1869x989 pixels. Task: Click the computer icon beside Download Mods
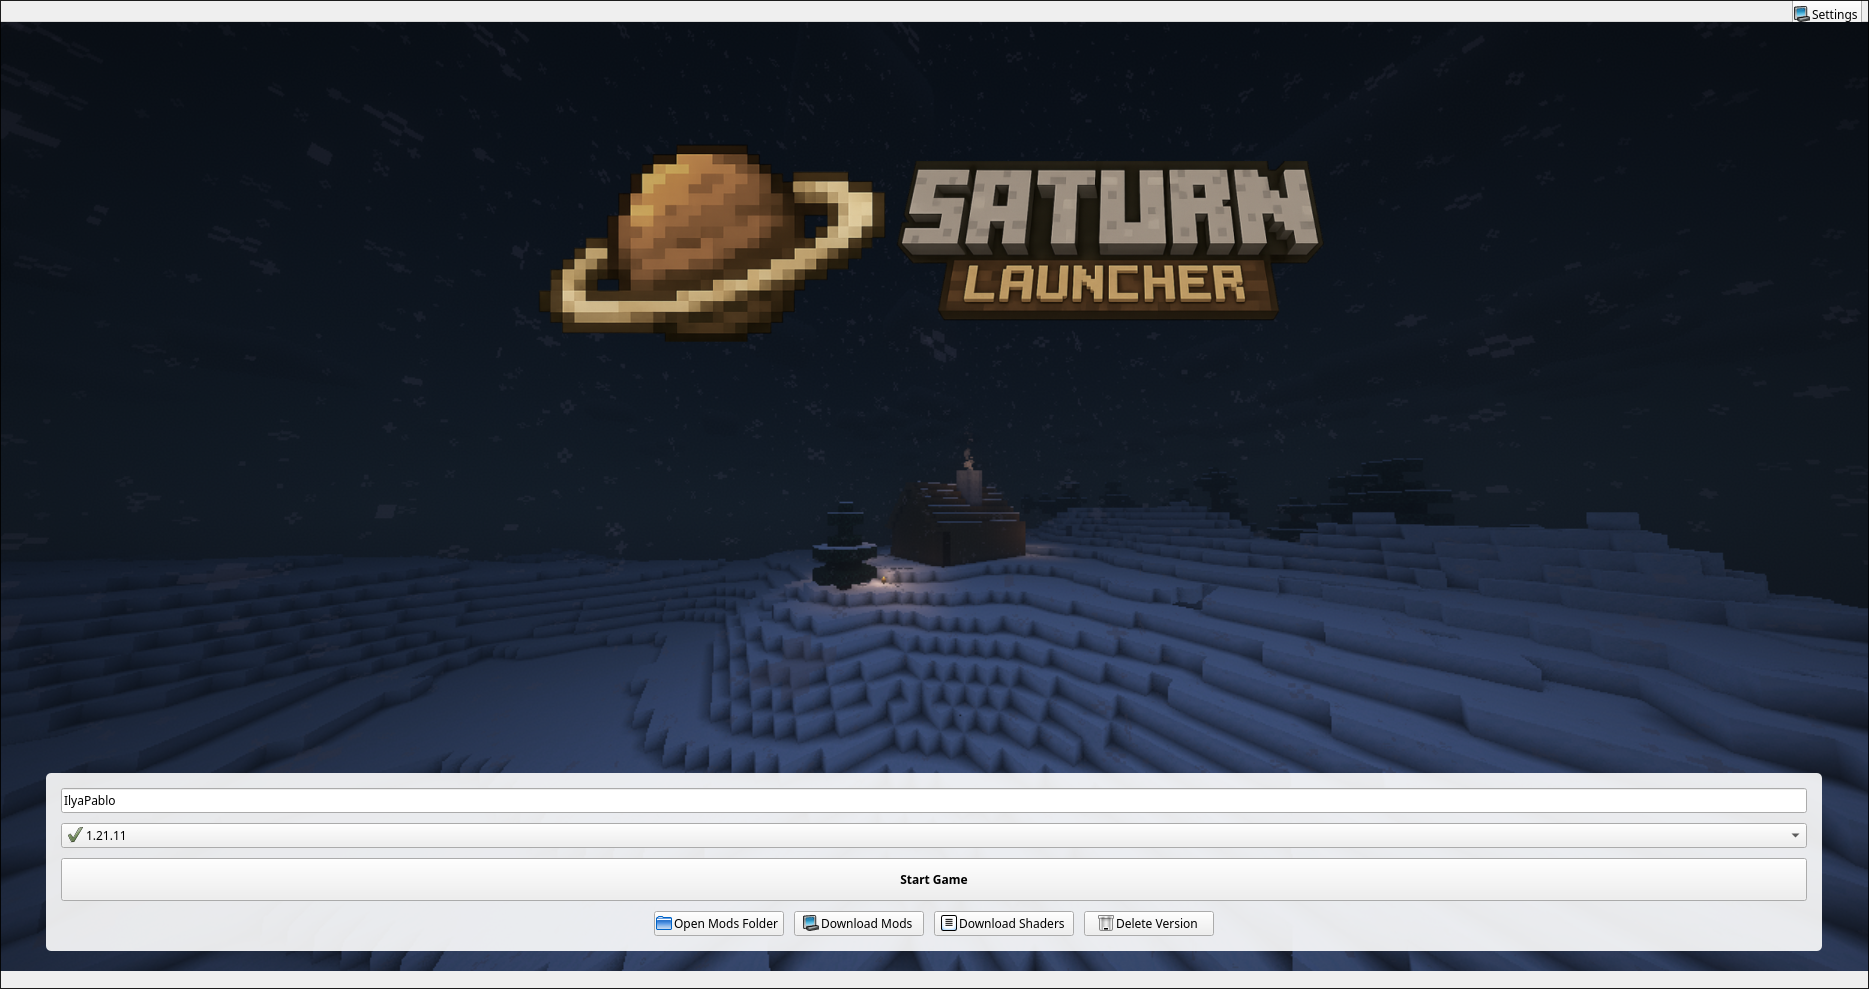[810, 923]
